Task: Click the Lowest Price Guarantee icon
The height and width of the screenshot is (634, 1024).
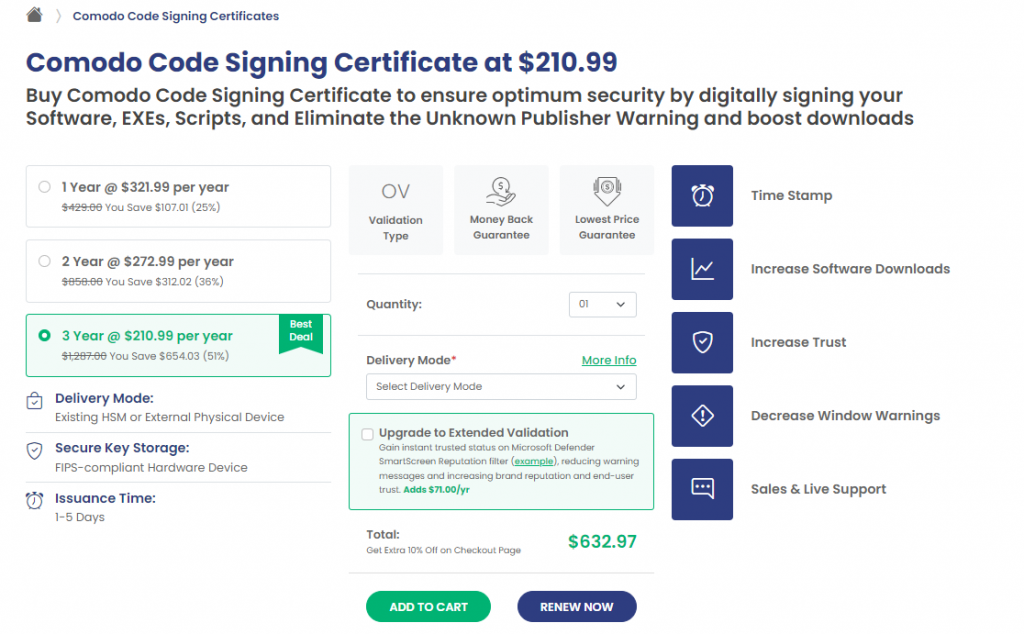Action: (x=607, y=192)
